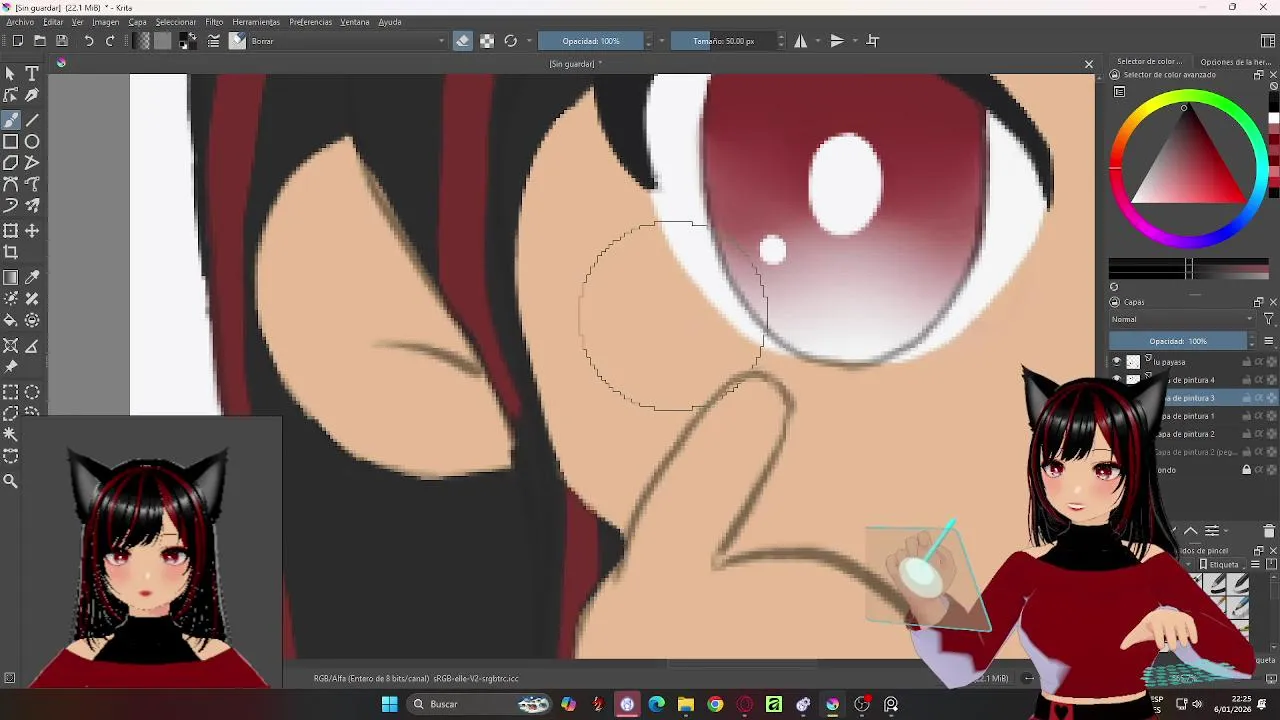Select the Contiguous Selection magic wand tool
Image resolution: width=1280 pixels, height=720 pixels.
coord(11,434)
